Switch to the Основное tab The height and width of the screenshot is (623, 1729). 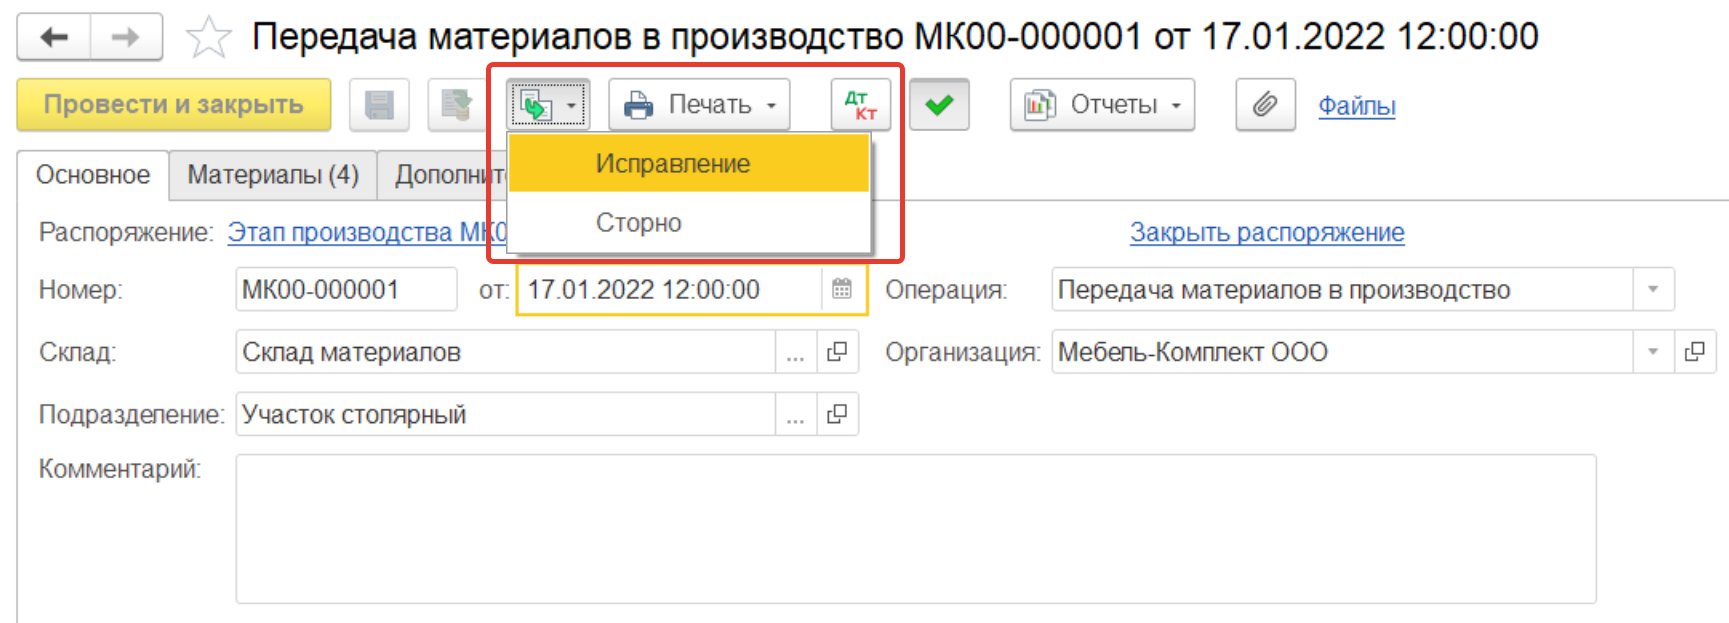pyautogui.click(x=93, y=175)
